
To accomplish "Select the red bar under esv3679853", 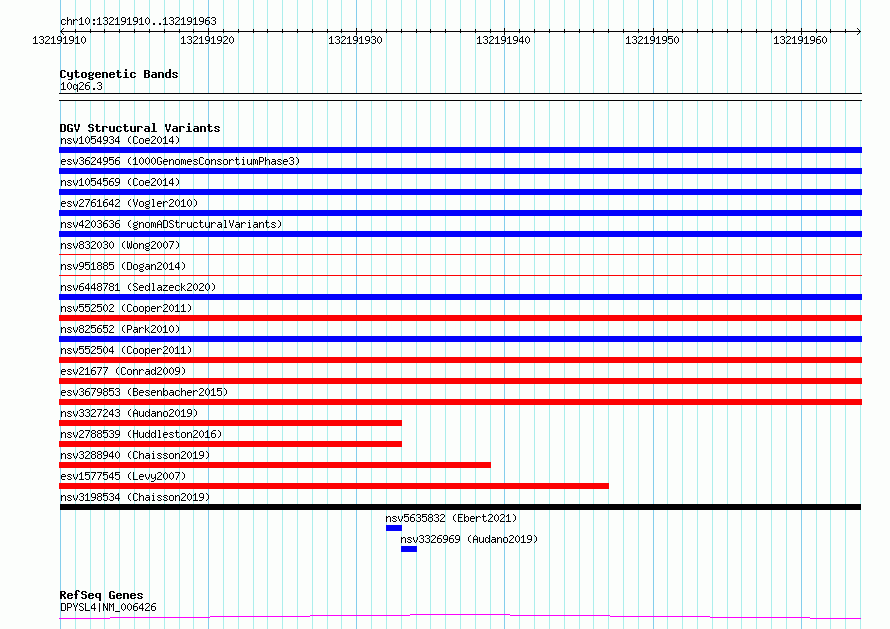I will tap(460, 402).
